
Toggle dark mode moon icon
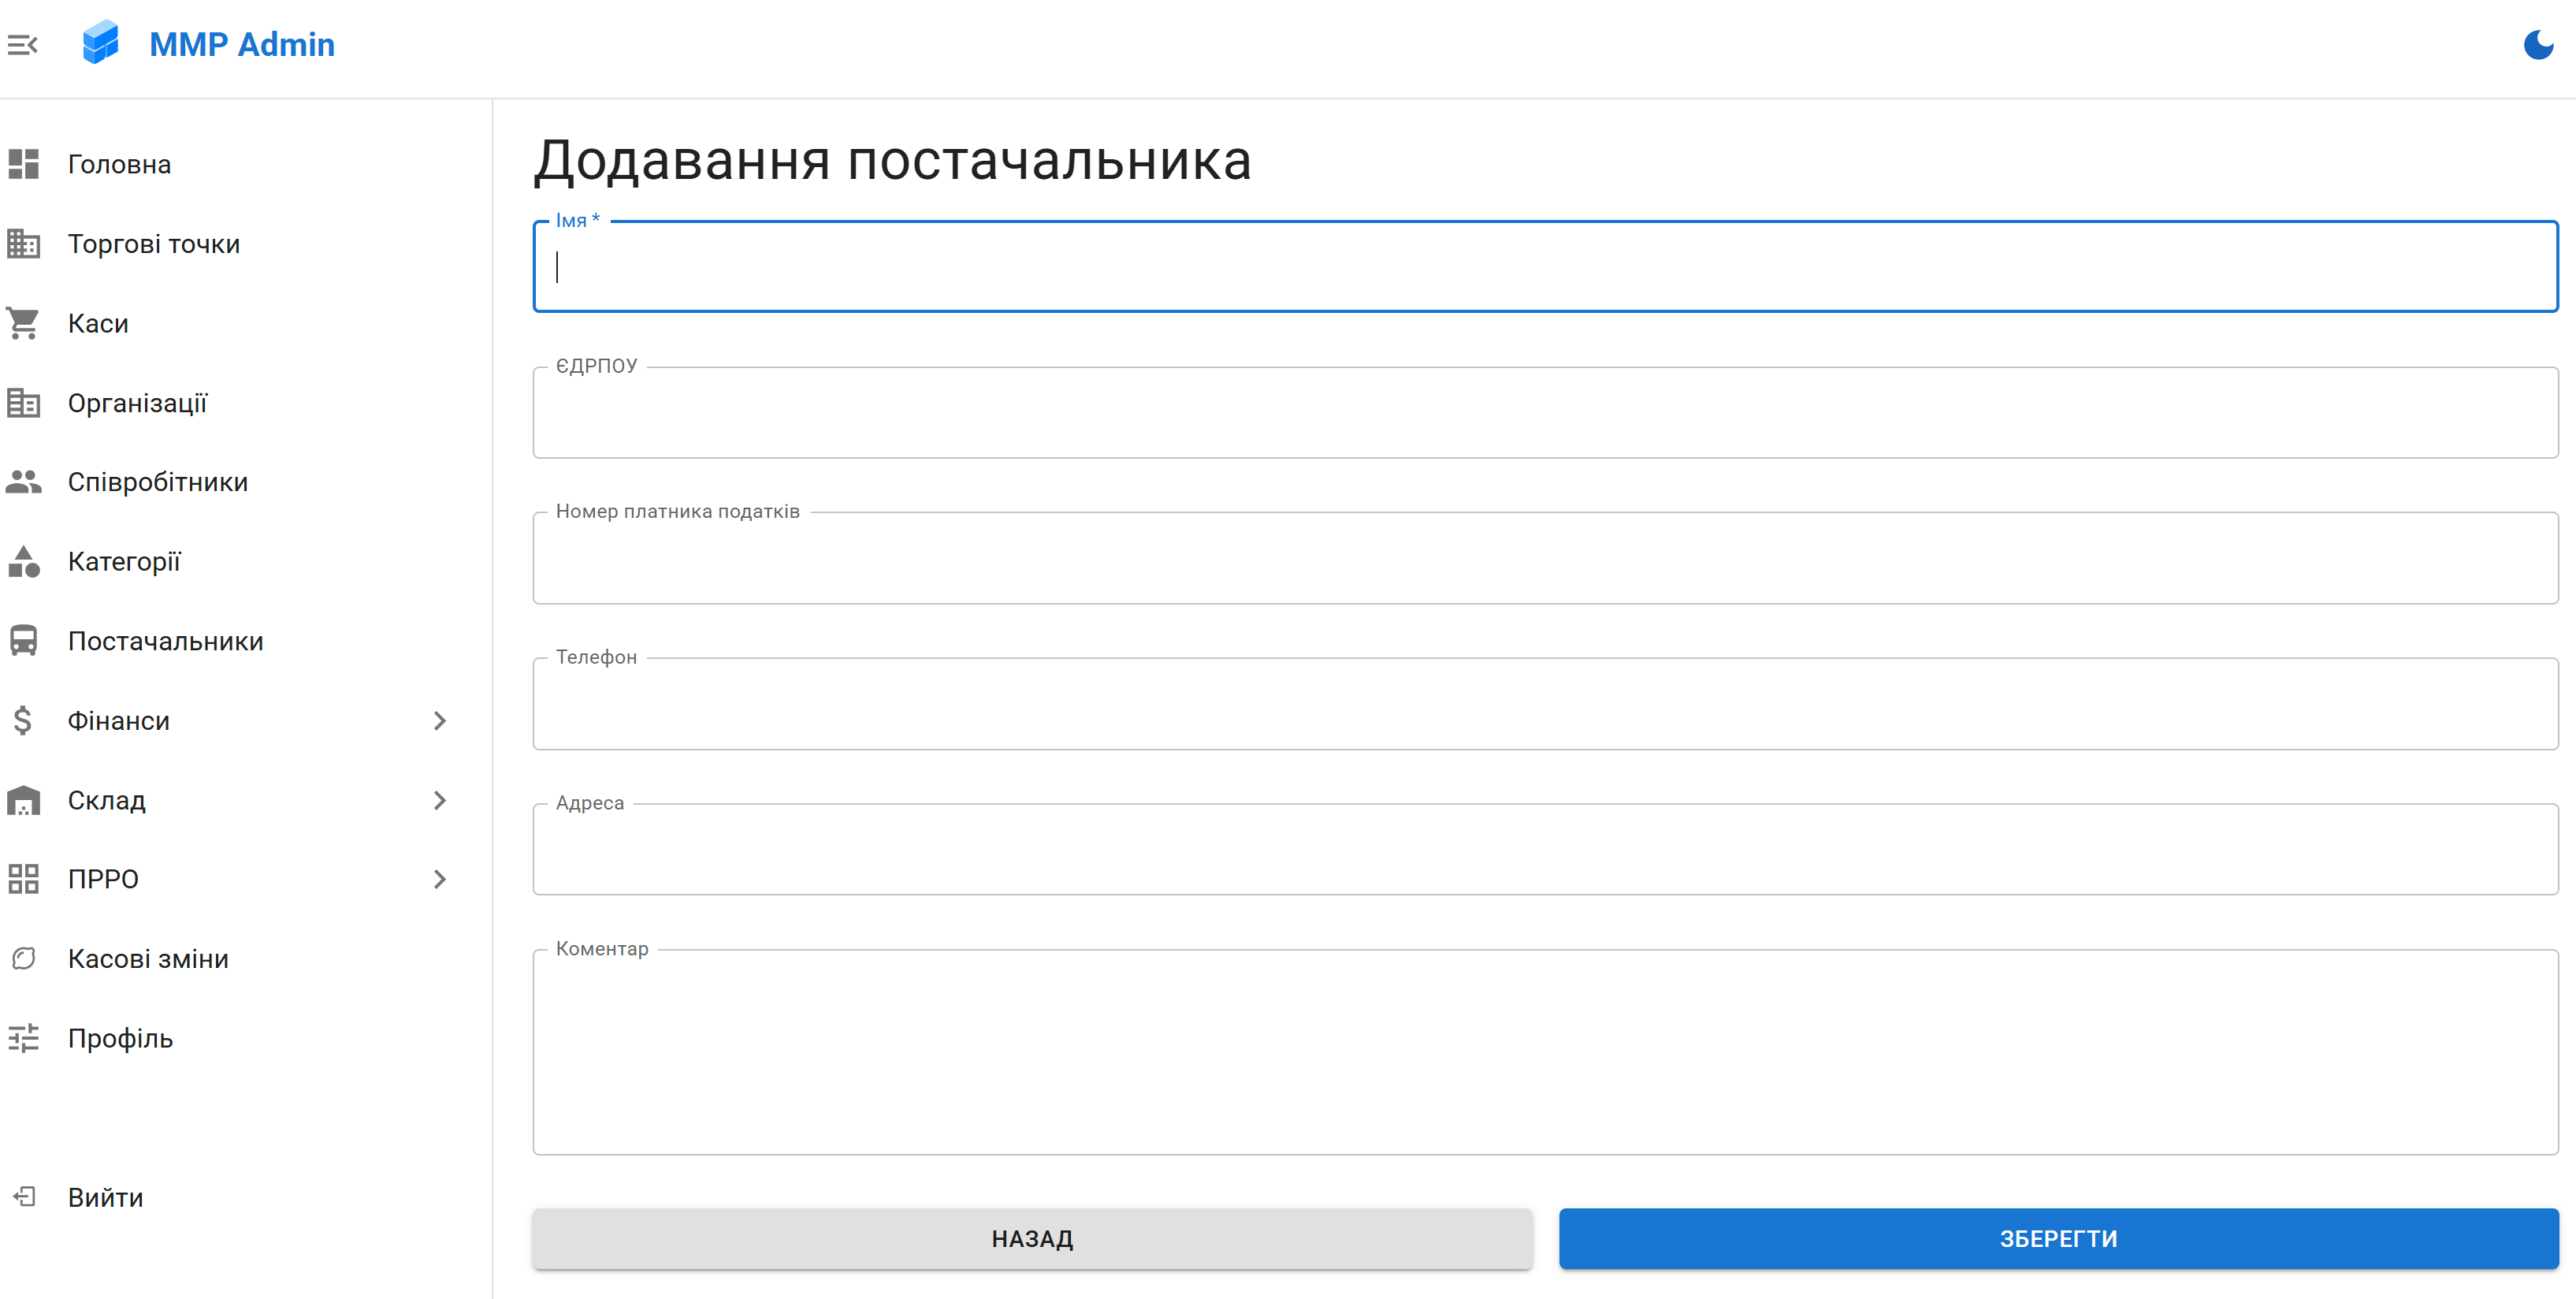(x=2537, y=45)
